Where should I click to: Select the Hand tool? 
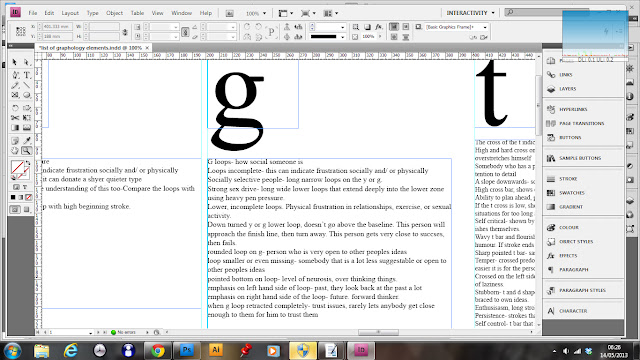[15, 151]
